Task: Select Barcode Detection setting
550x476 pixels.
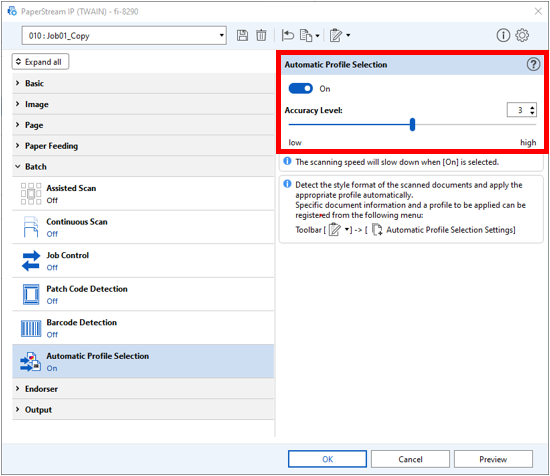Action: pyautogui.click(x=143, y=328)
